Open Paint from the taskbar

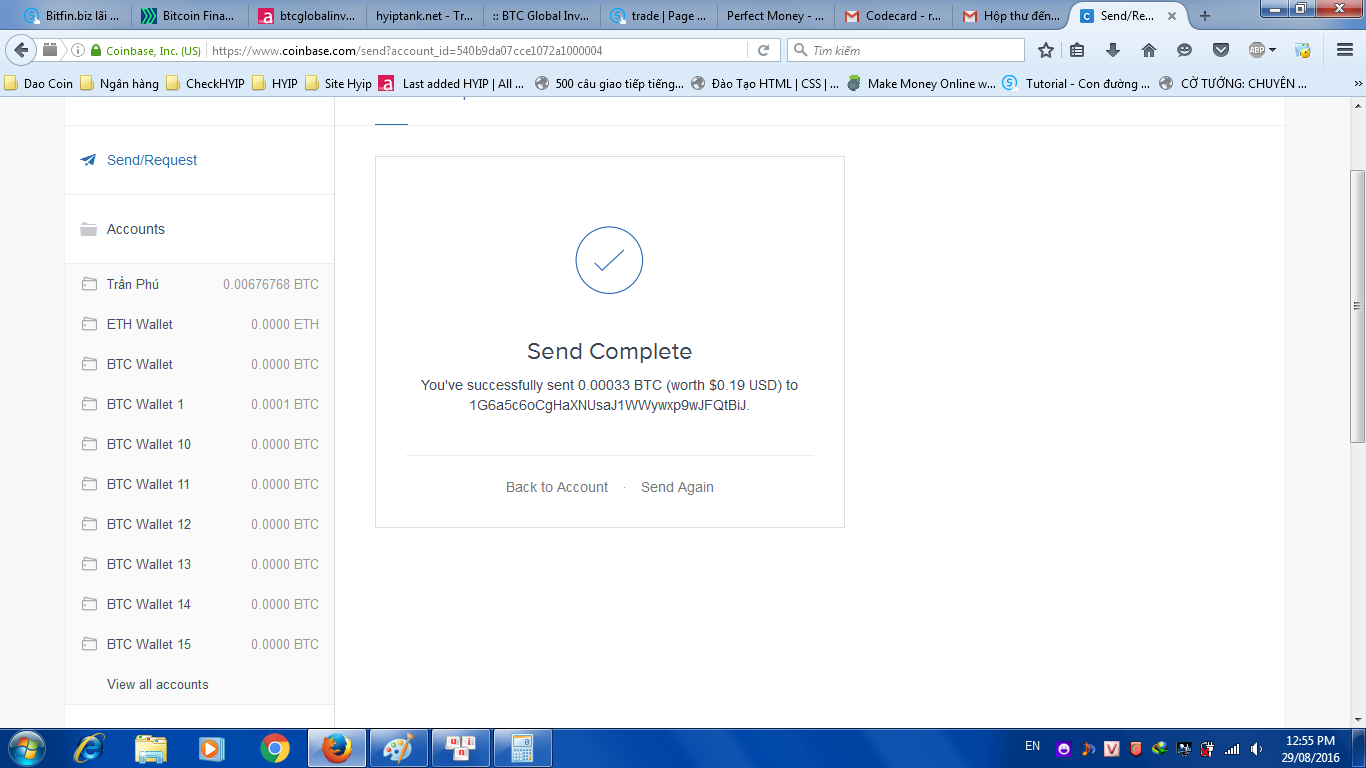tap(399, 748)
